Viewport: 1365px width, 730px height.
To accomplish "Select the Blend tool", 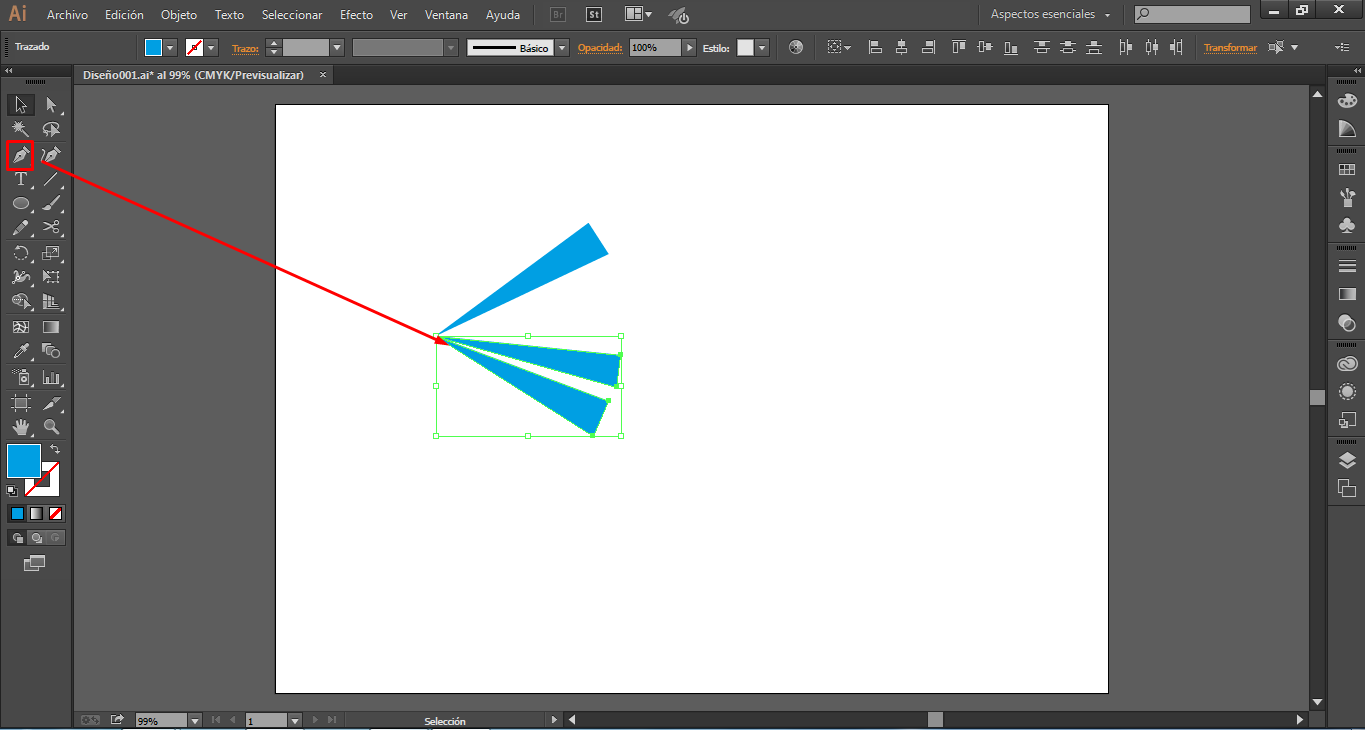I will [51, 351].
